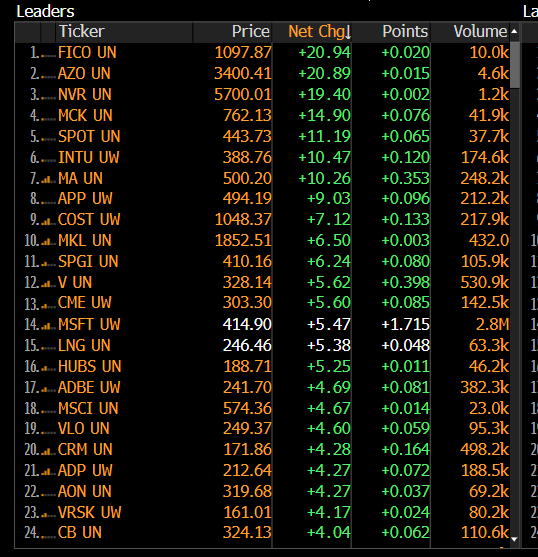Screen dimensions: 538x557
Task: Select the AZO UN ticker
Action: (84, 74)
